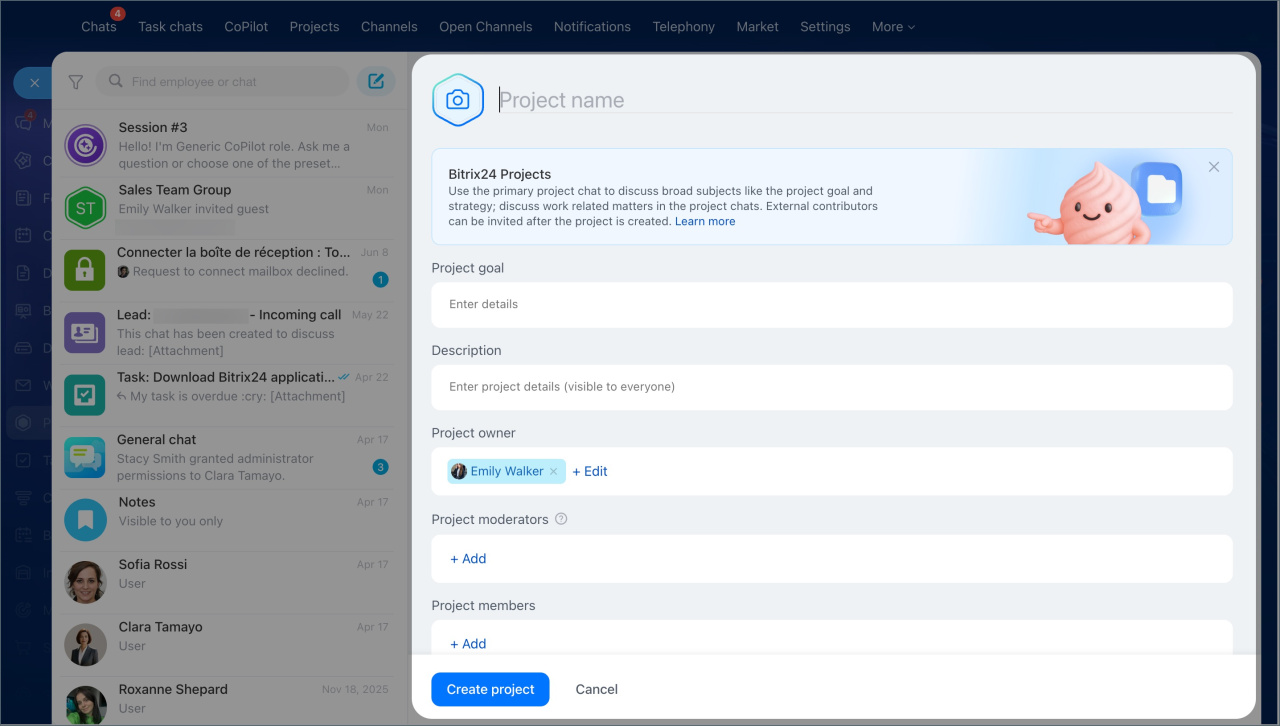Edit the project owner

[590, 471]
